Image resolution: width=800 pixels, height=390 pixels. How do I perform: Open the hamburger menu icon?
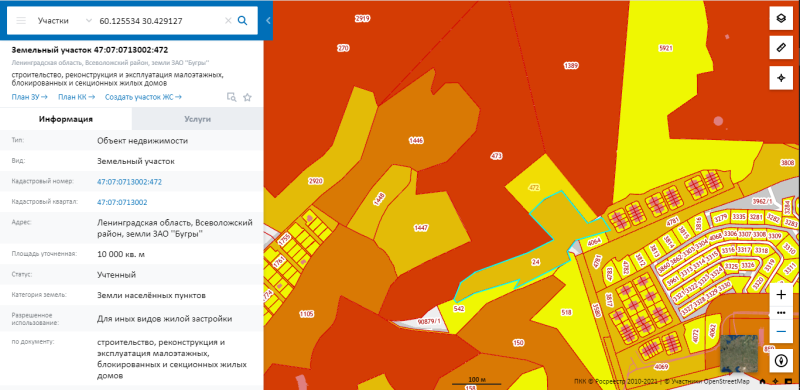[x=21, y=20]
